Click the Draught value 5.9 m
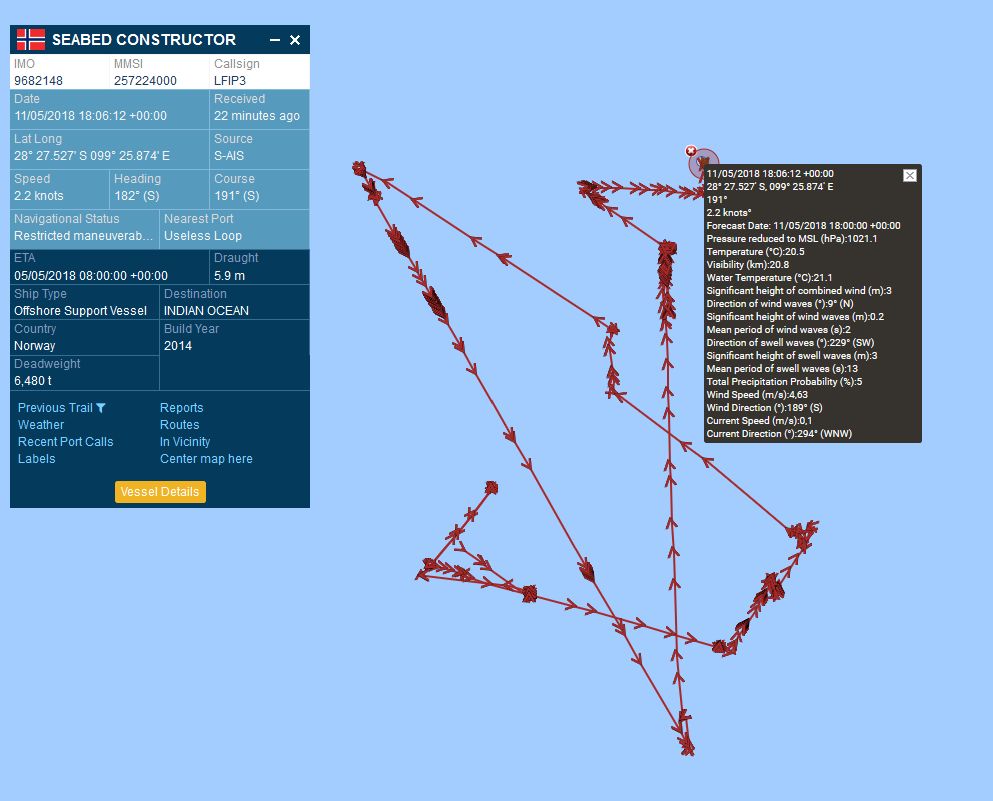993x801 pixels. click(x=229, y=275)
